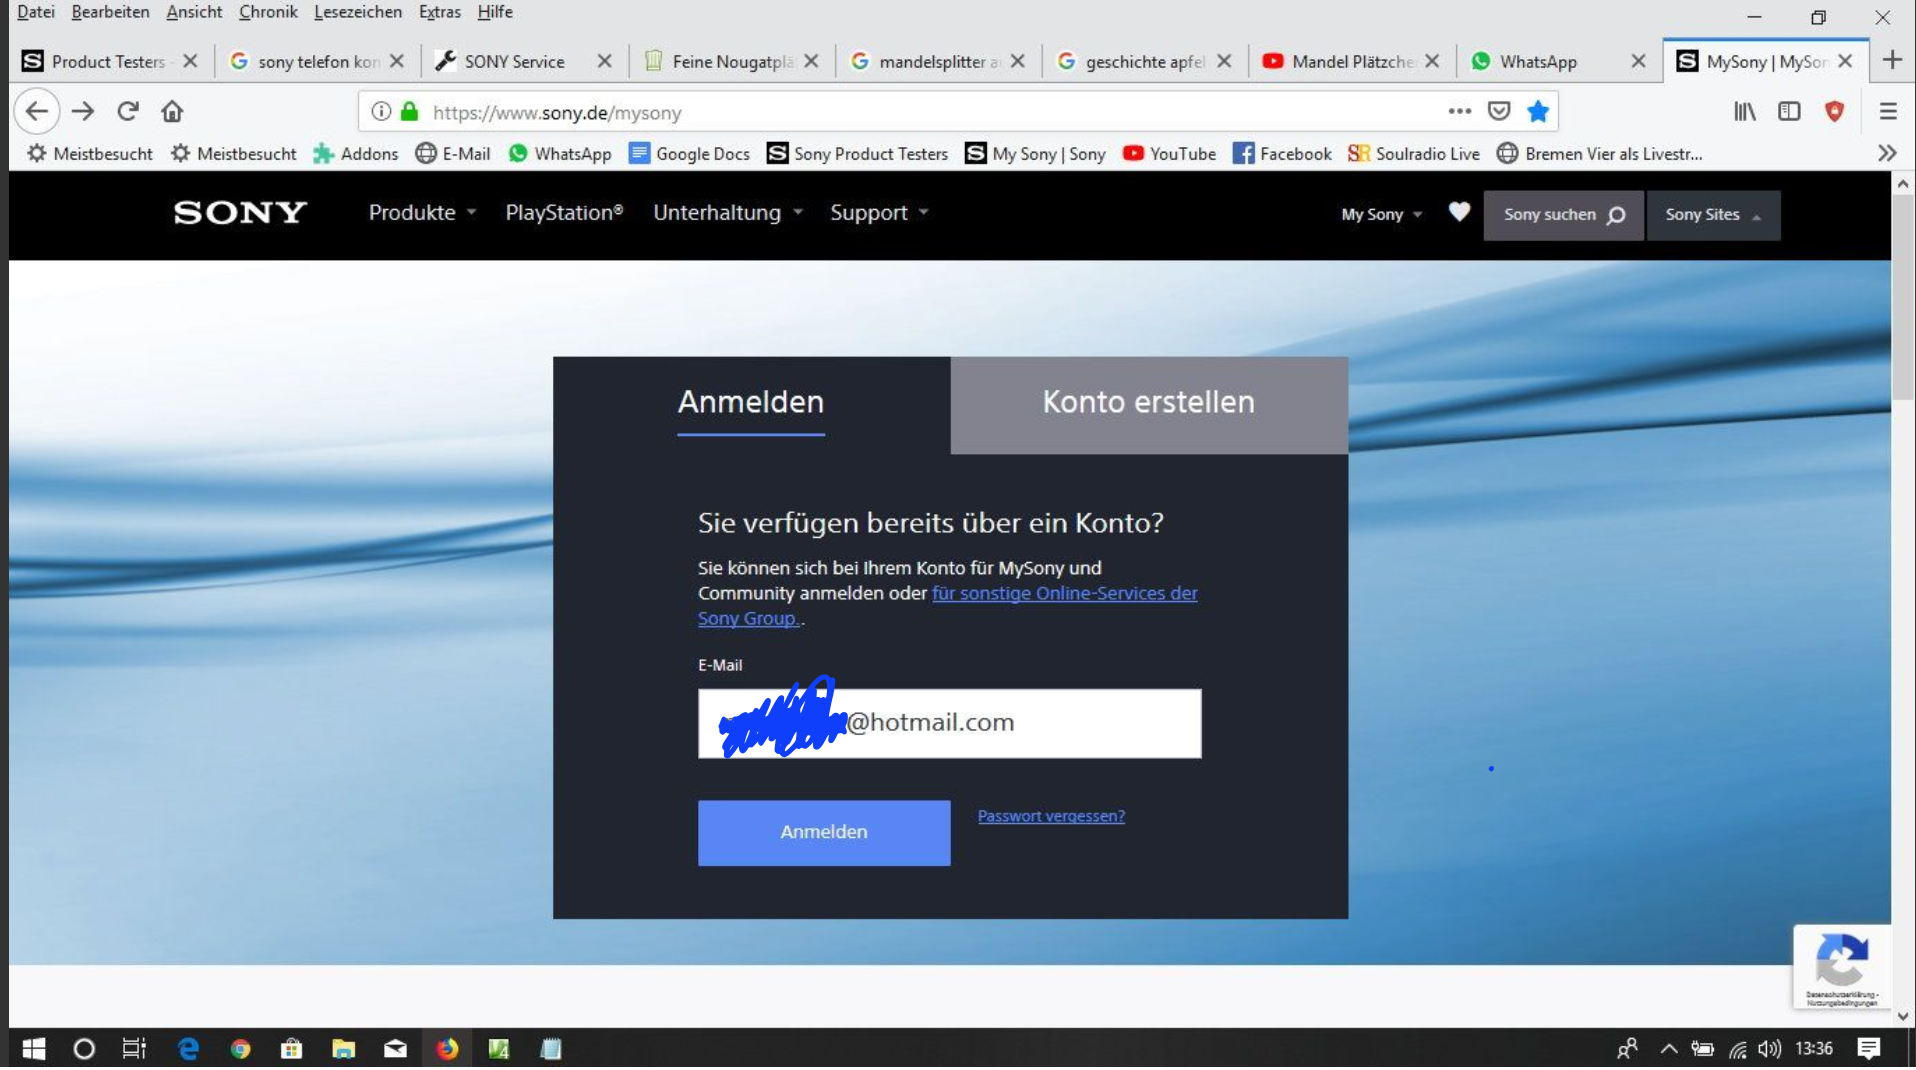
Task: Click the E-Mail input field
Action: click(x=949, y=723)
